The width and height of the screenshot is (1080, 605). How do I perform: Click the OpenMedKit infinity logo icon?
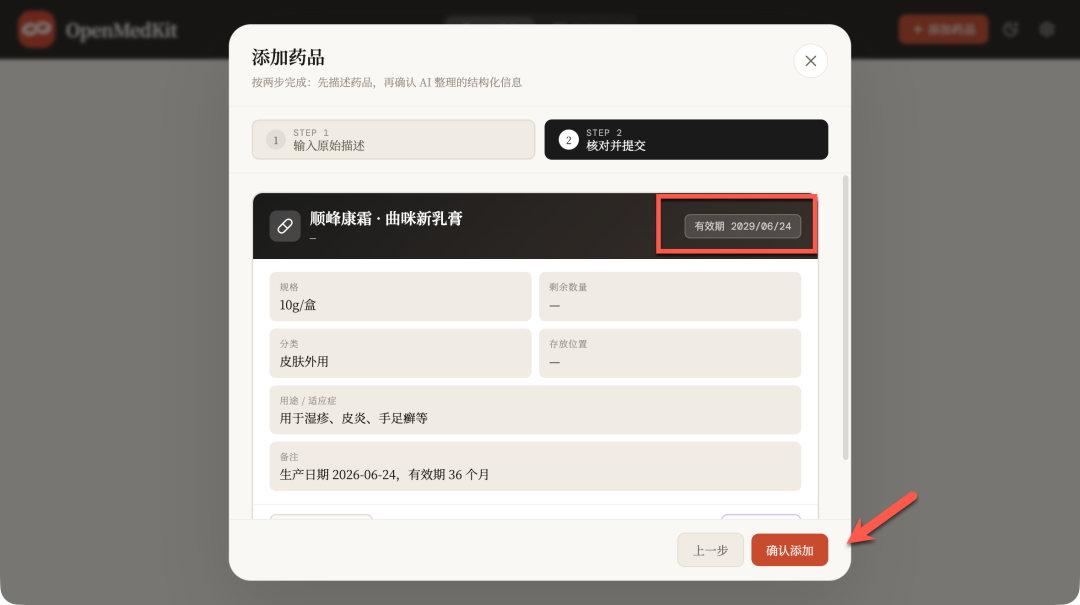pyautogui.click(x=37, y=30)
